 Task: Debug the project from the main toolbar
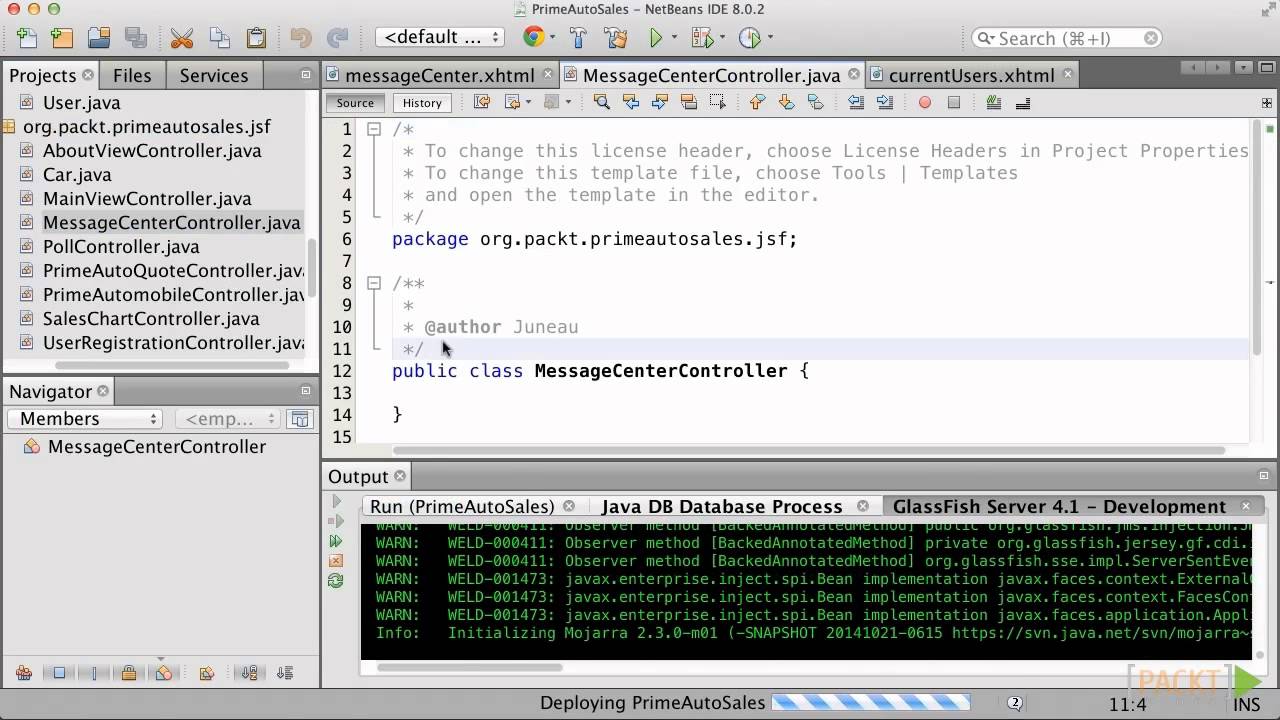pos(702,38)
